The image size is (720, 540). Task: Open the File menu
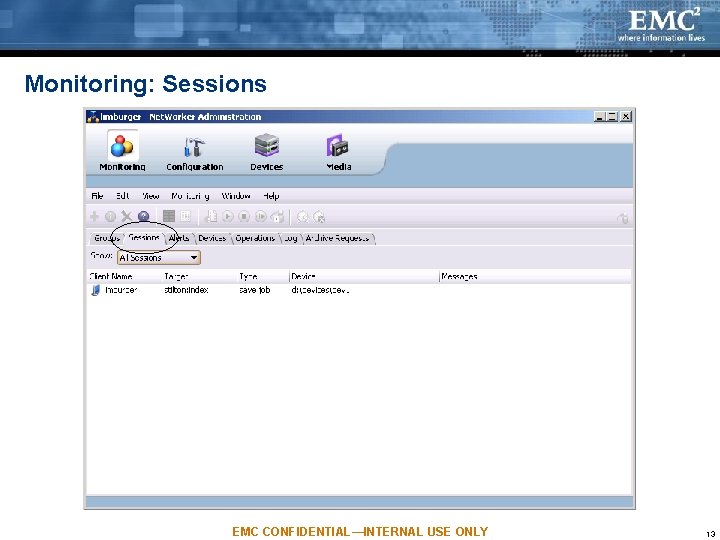tap(97, 196)
